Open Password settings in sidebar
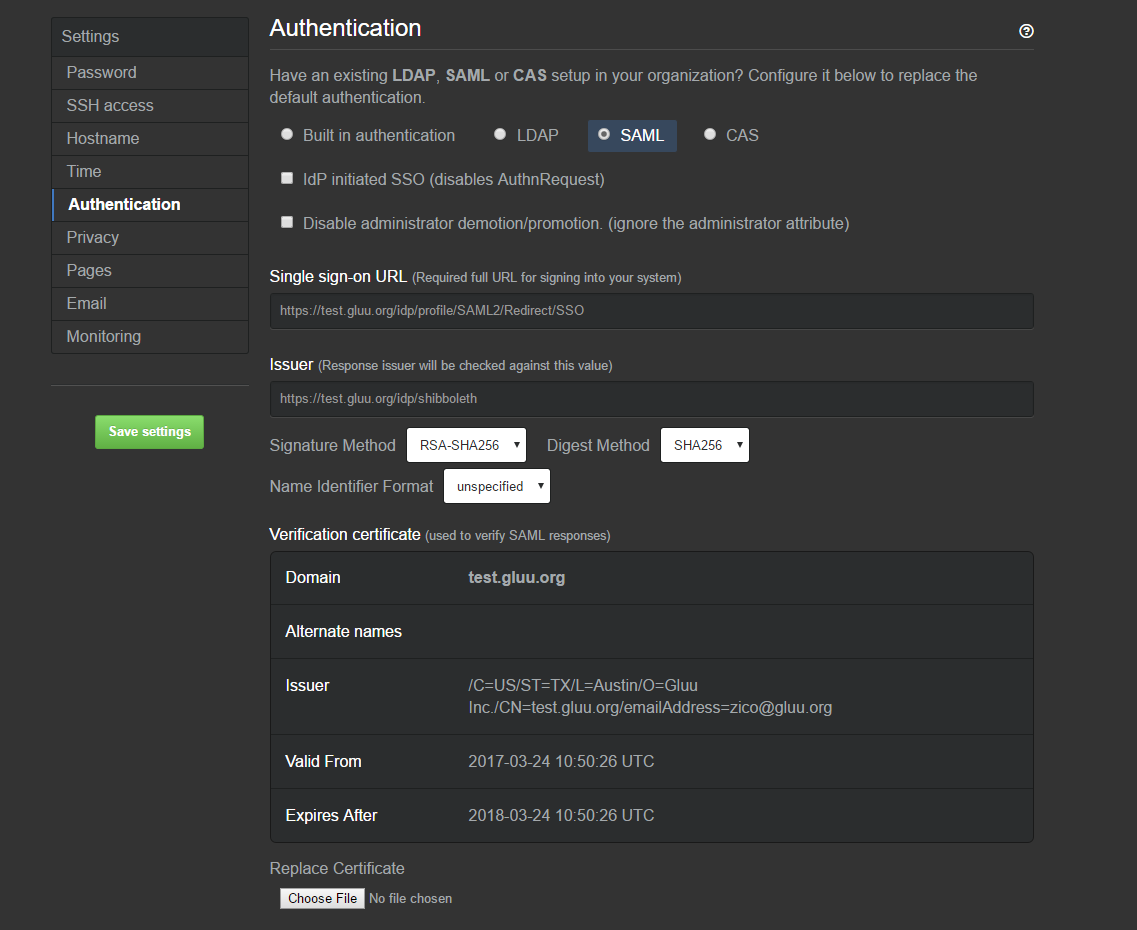The height and width of the screenshot is (930, 1137). tap(101, 72)
